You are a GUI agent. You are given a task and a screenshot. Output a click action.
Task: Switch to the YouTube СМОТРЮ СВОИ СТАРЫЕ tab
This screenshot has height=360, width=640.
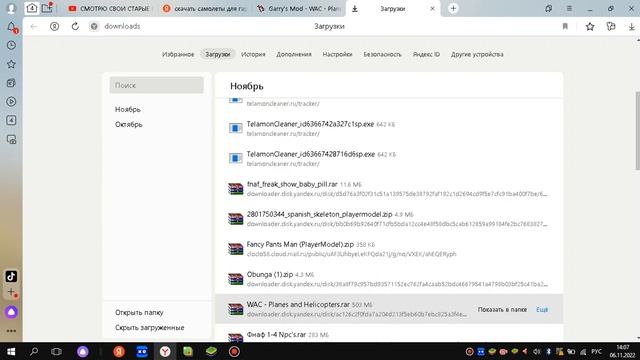109,9
